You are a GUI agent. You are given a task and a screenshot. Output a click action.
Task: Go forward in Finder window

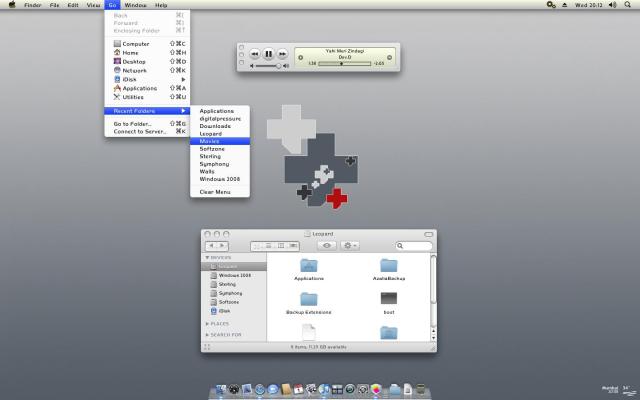point(222,246)
